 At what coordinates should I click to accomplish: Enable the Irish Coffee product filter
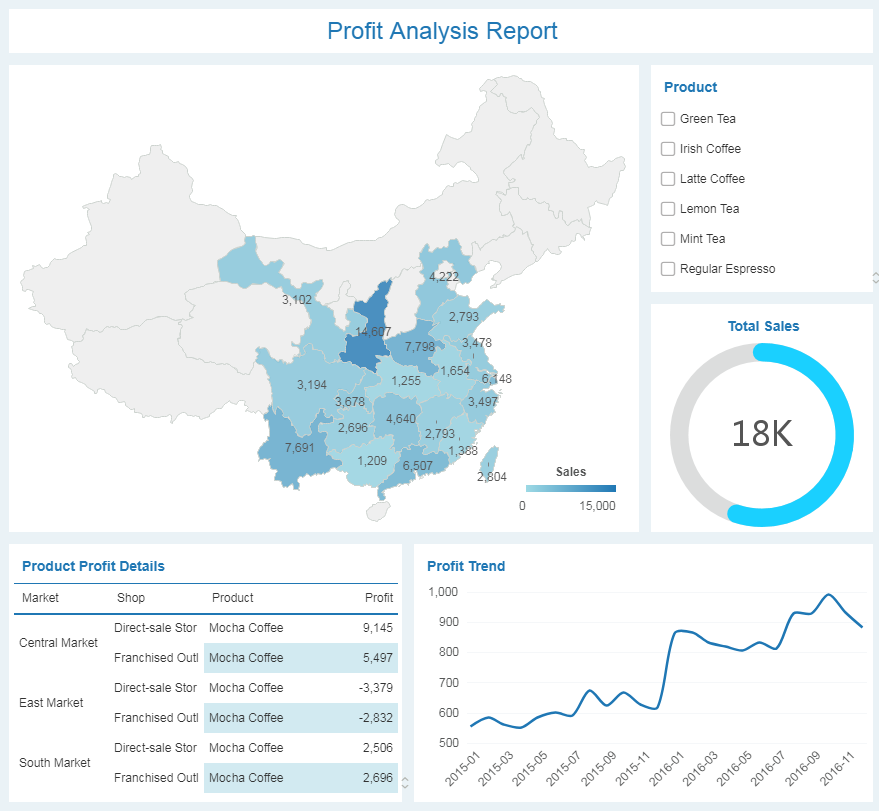[668, 149]
